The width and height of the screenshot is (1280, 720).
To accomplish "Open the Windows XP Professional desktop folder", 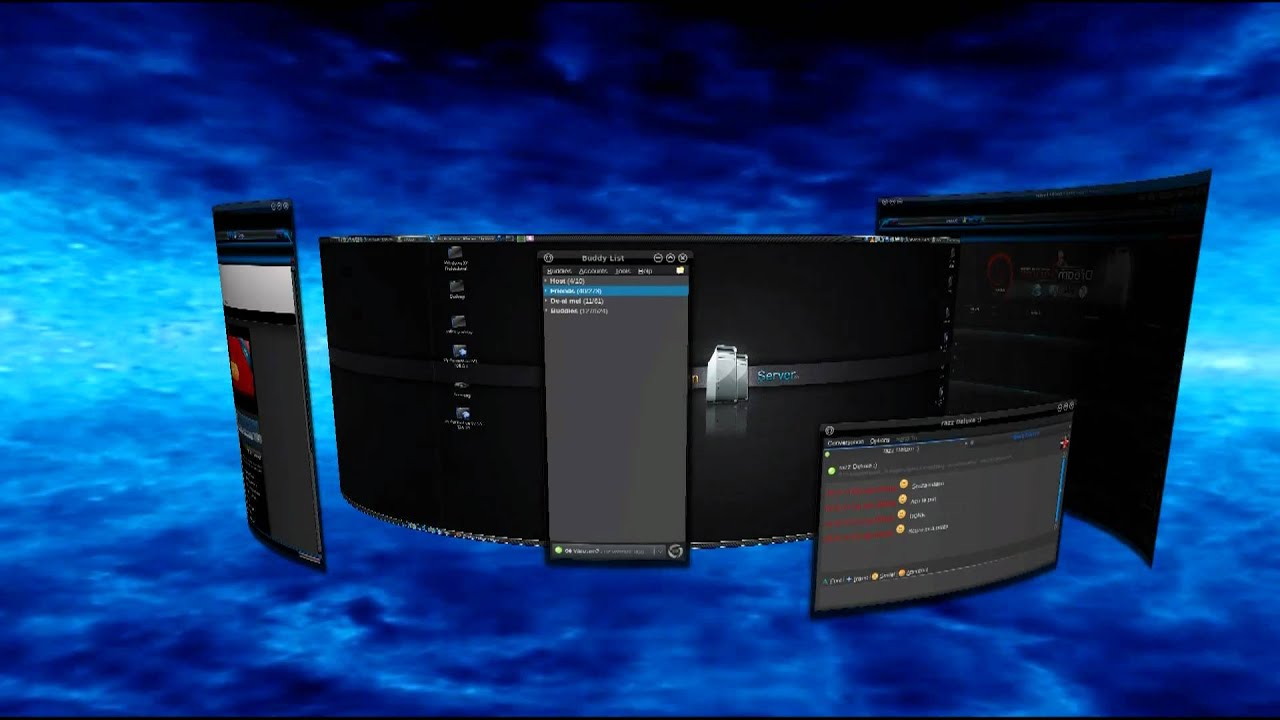I will click(x=456, y=254).
